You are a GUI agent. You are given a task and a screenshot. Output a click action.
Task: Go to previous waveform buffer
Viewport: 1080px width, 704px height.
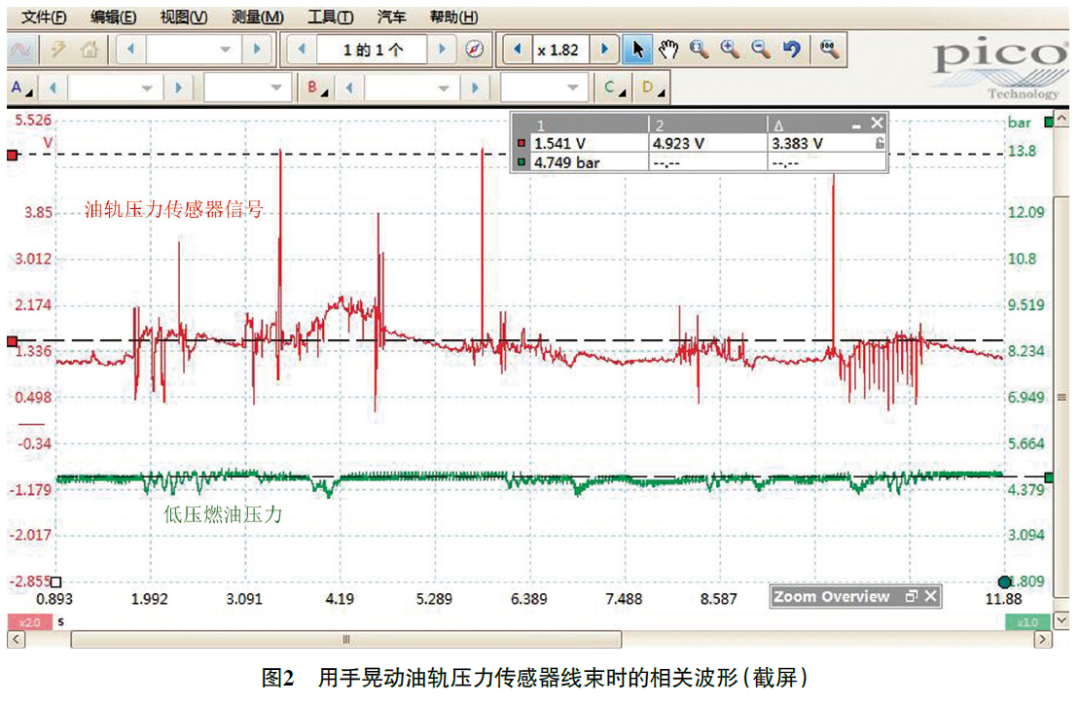coord(301,50)
